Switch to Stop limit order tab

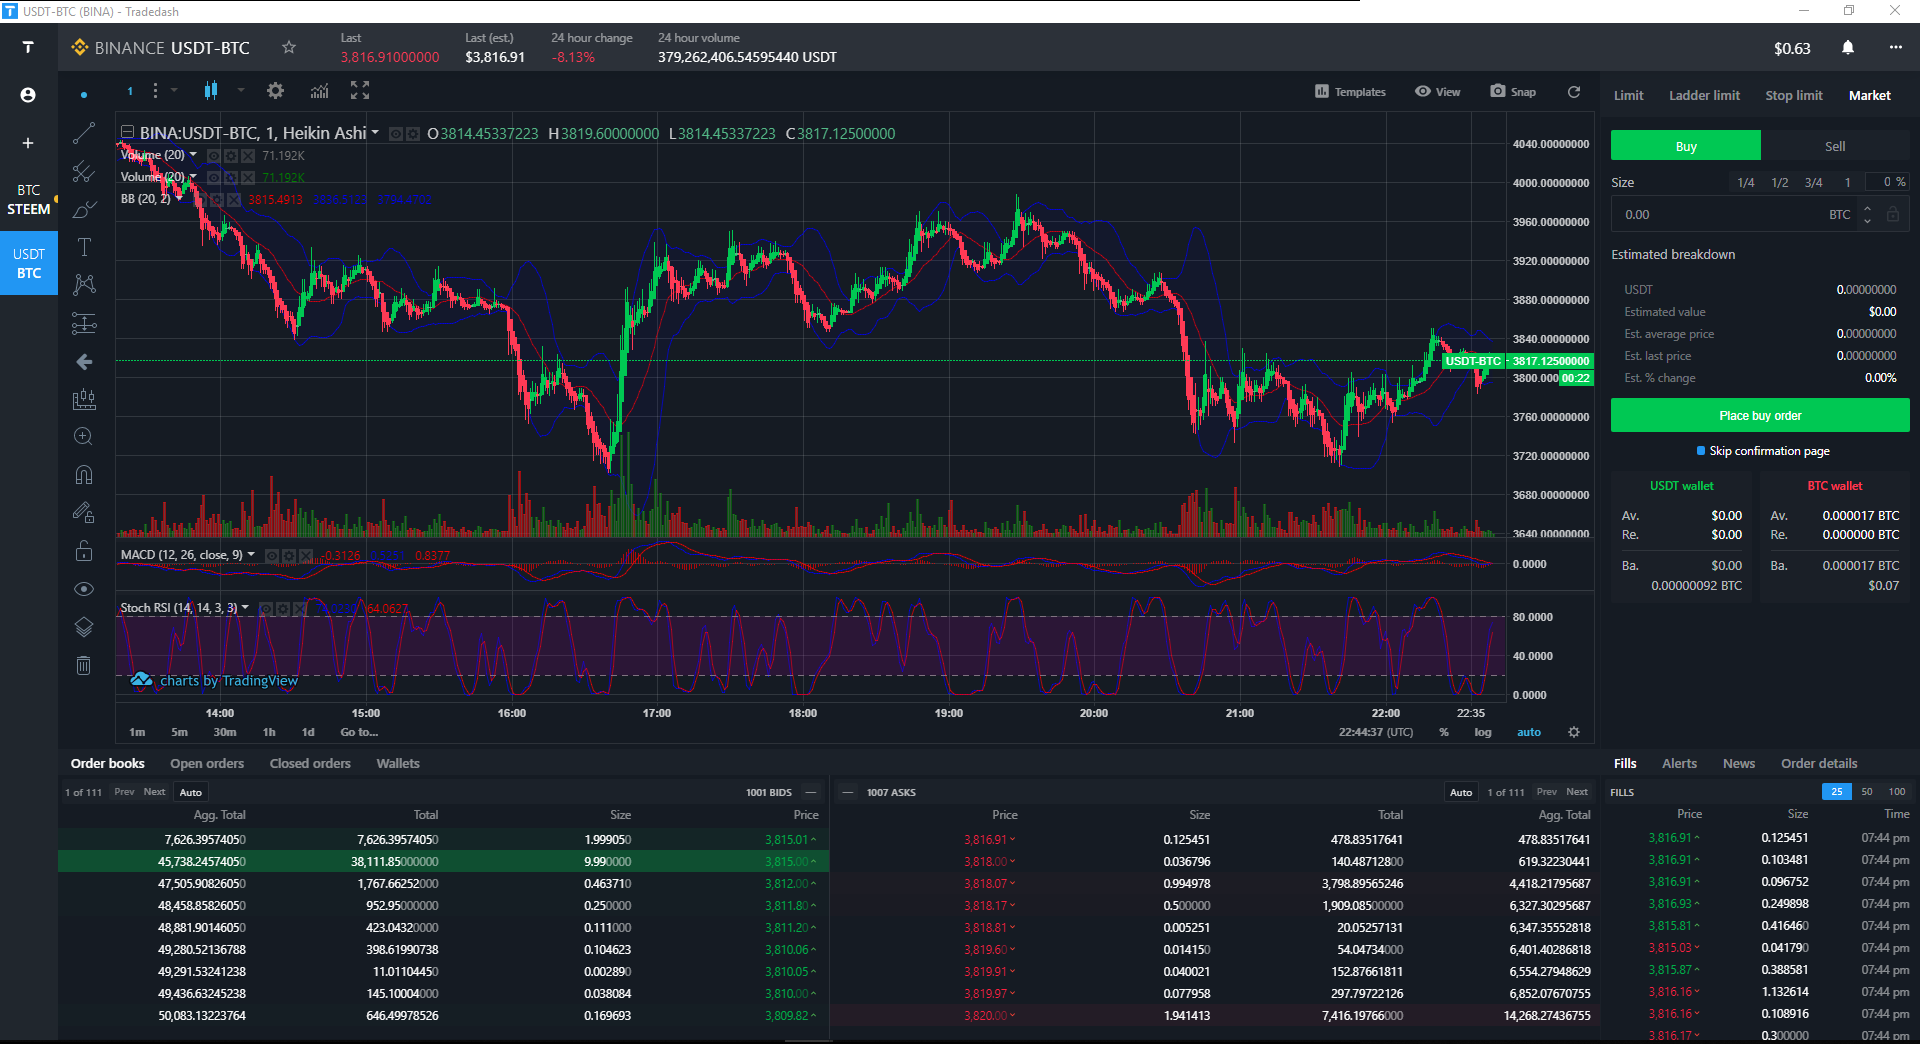tap(1794, 96)
